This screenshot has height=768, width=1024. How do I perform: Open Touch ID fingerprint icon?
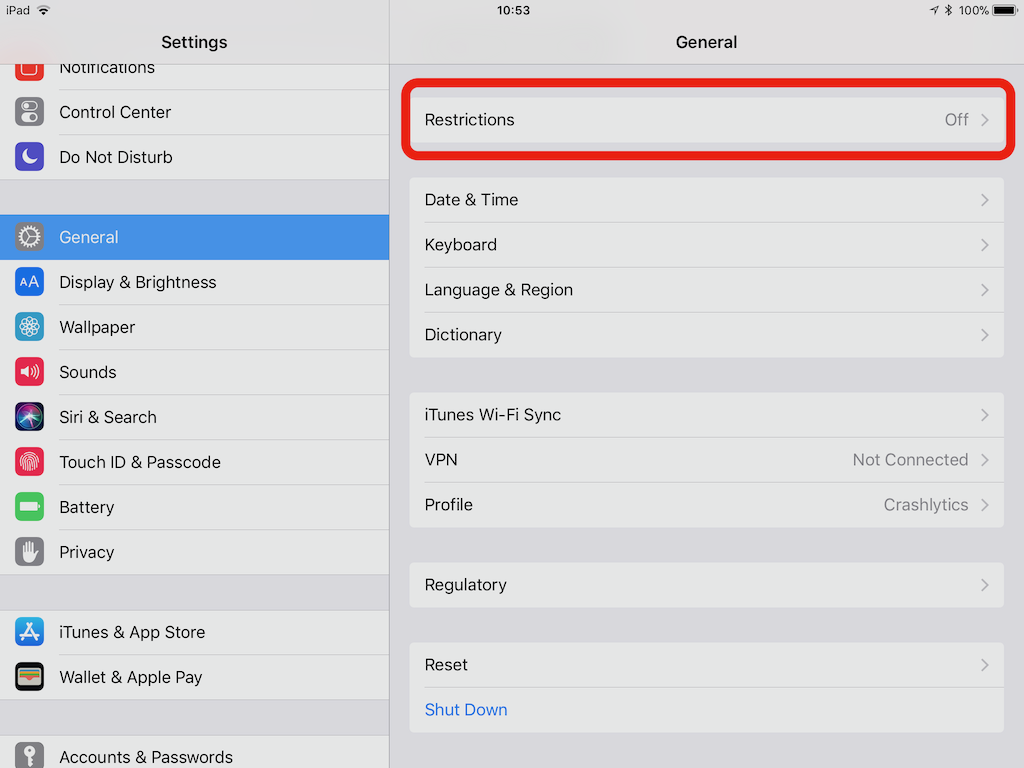29,462
